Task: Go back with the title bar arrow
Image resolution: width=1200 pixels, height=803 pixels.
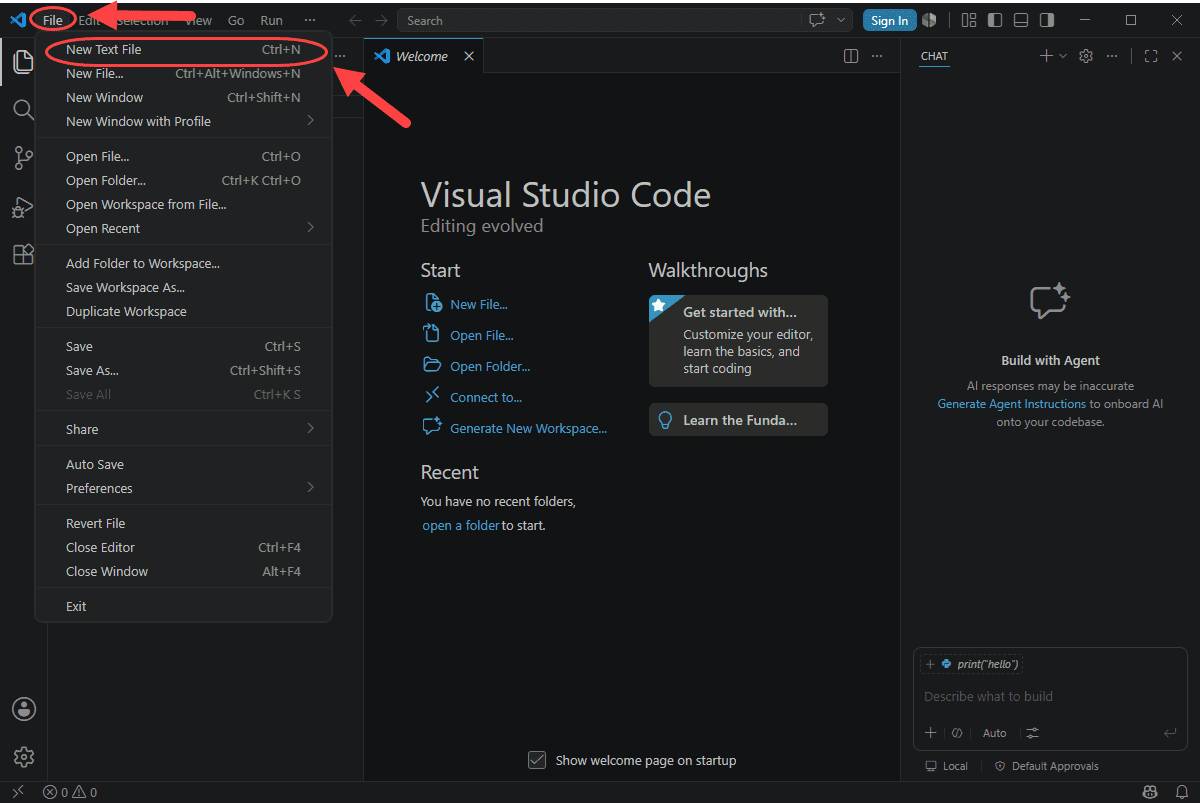Action: [355, 20]
